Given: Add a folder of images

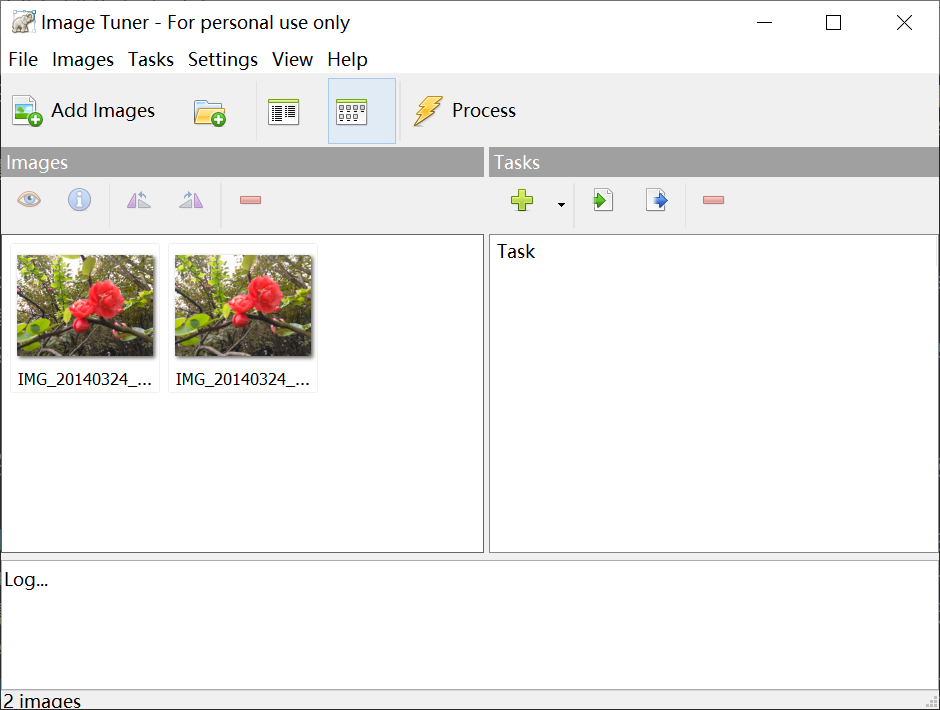Looking at the screenshot, I should 209,111.
